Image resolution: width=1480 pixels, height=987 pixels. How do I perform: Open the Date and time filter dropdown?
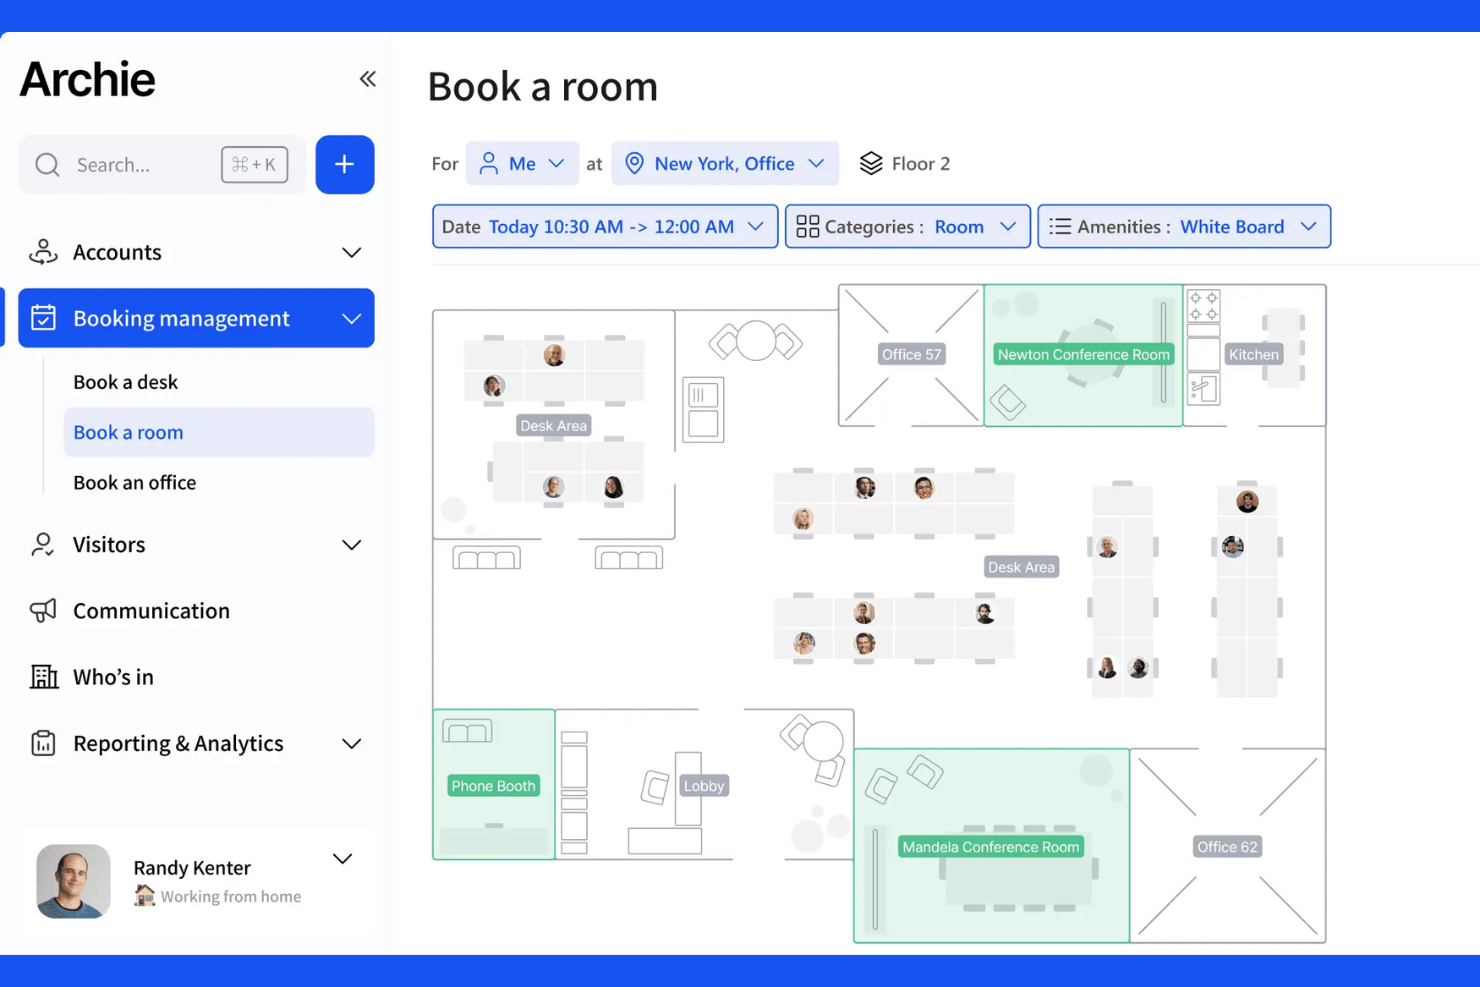604,226
